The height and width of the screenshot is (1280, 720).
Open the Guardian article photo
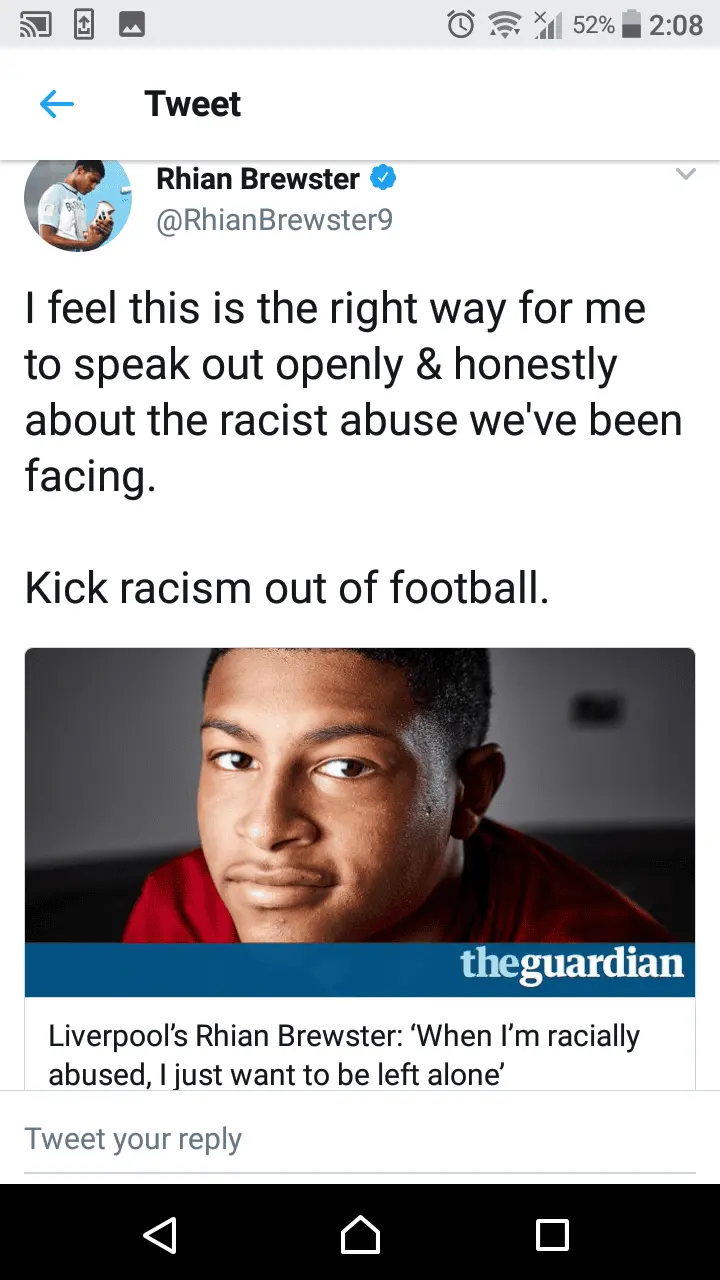360,795
